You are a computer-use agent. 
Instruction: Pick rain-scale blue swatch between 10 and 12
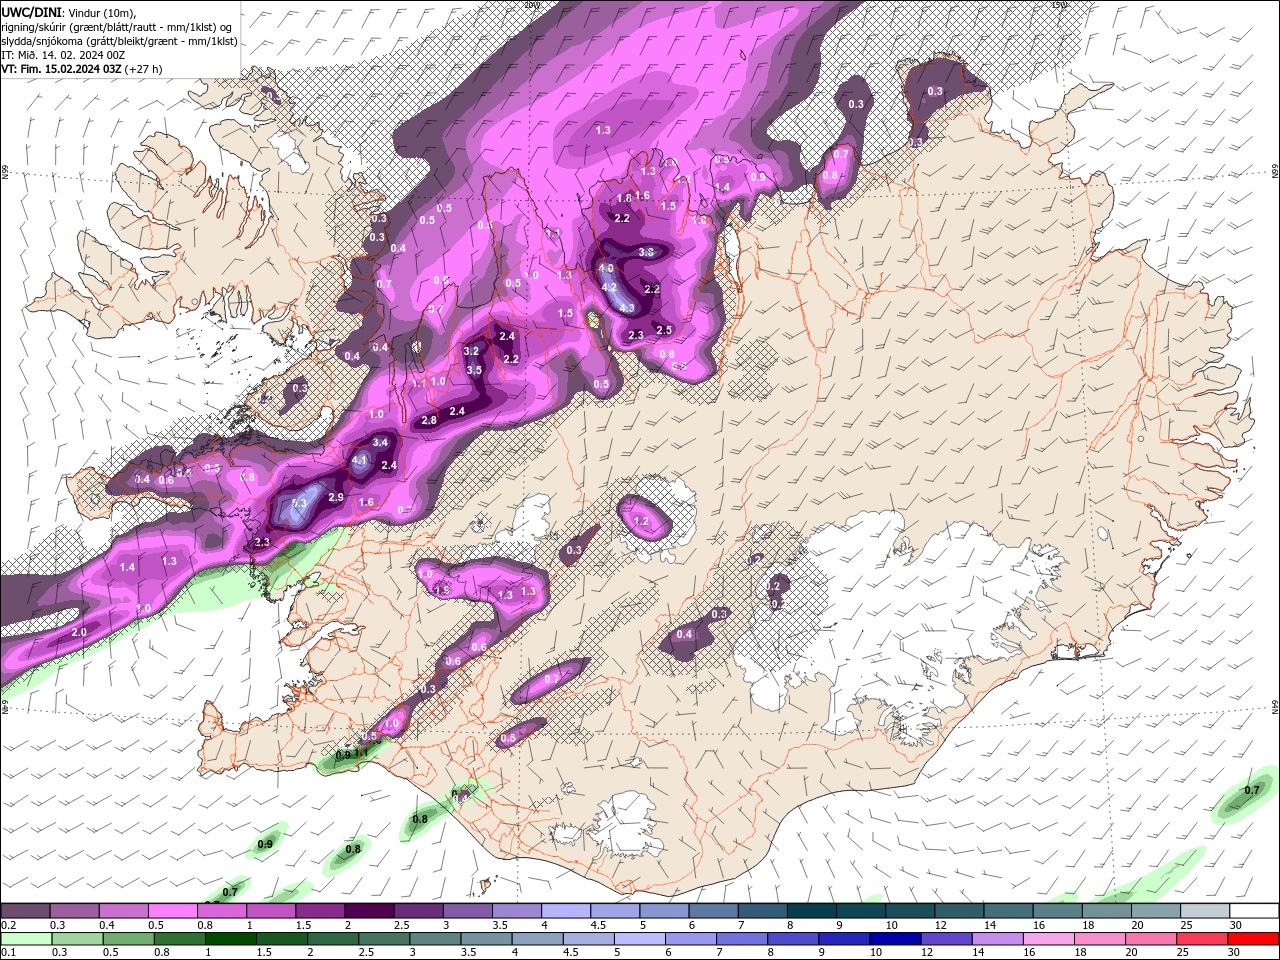point(894,939)
